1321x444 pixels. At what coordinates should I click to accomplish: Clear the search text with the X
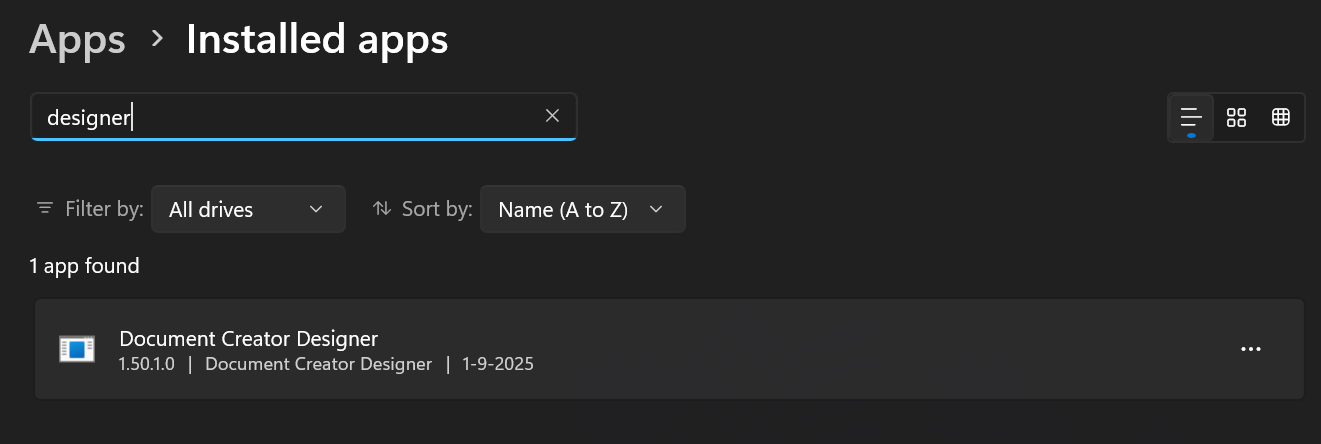(x=552, y=116)
